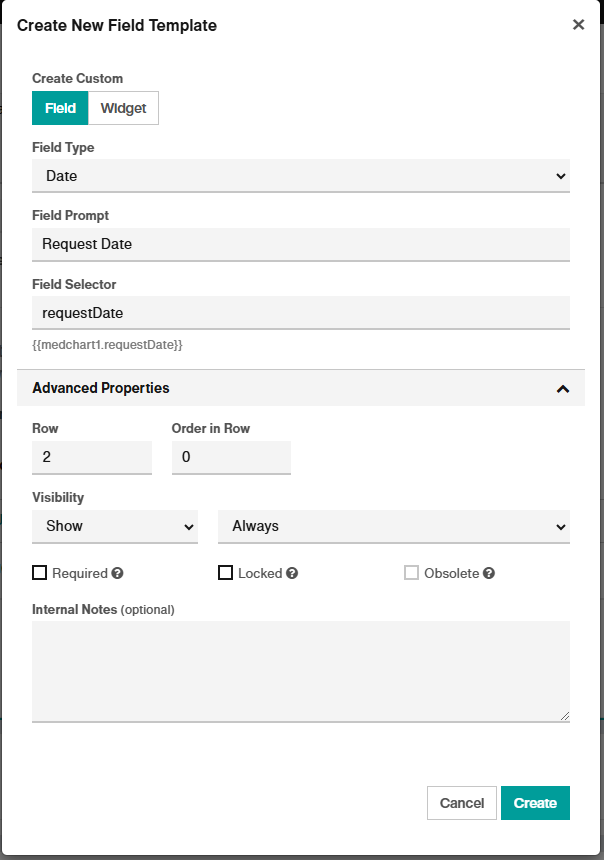Collapse the Advanced Properties section

point(301,388)
